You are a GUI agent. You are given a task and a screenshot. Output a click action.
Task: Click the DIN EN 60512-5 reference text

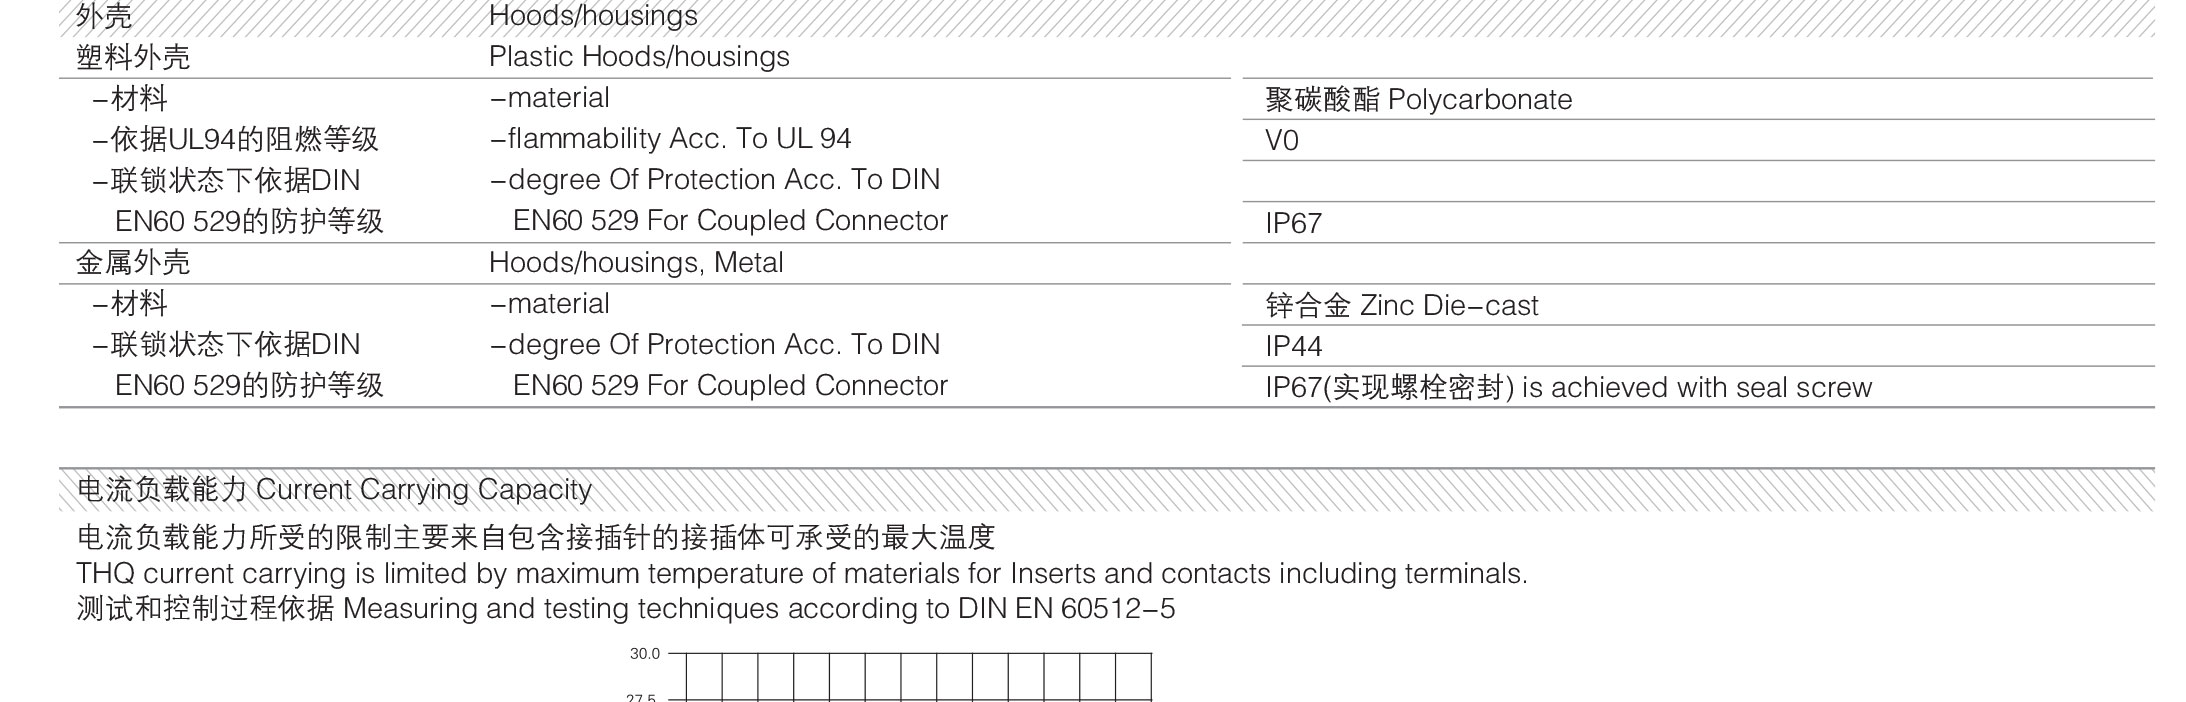[1066, 609]
